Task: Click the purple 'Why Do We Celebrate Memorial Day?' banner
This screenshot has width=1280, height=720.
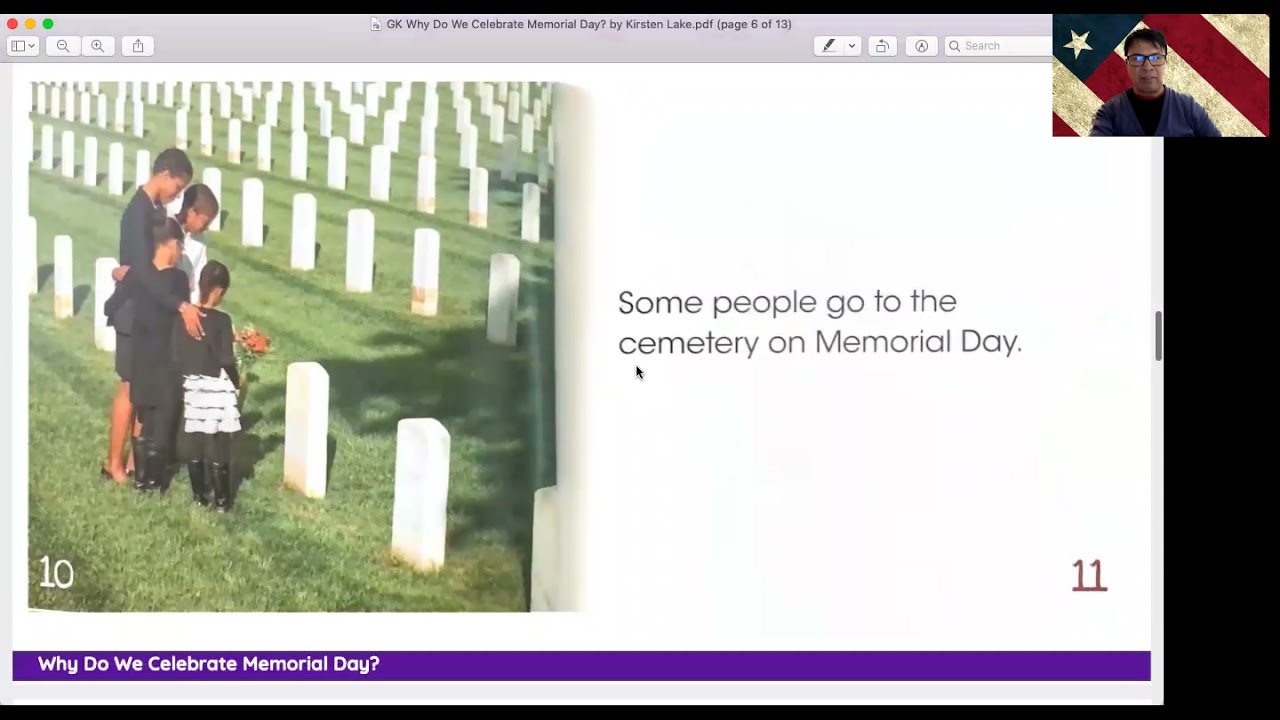Action: coord(581,665)
